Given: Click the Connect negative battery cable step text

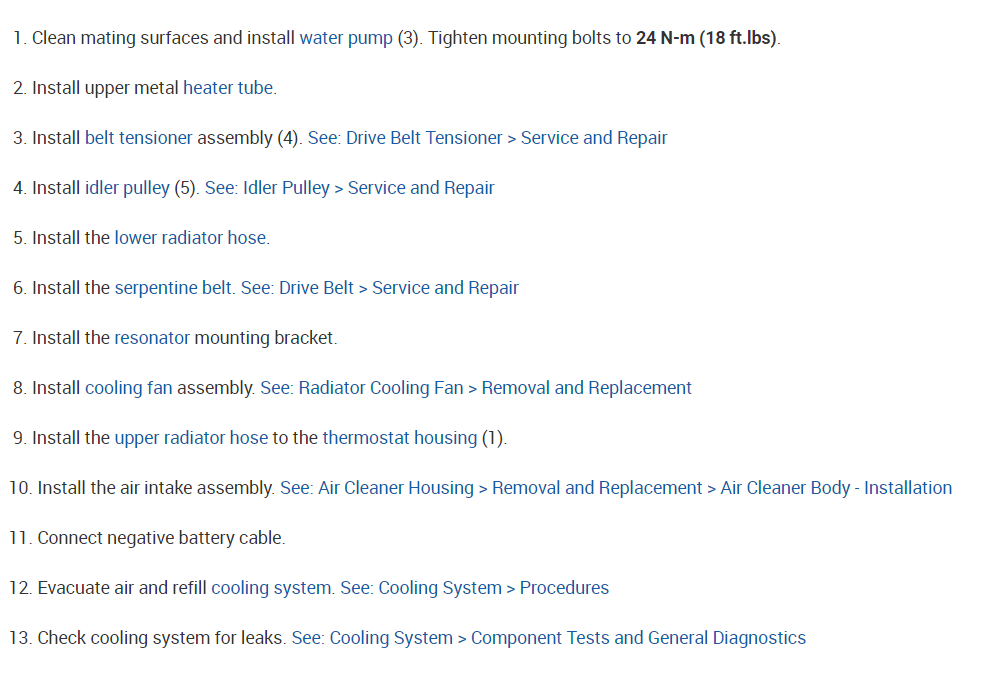Looking at the screenshot, I should (x=161, y=538).
